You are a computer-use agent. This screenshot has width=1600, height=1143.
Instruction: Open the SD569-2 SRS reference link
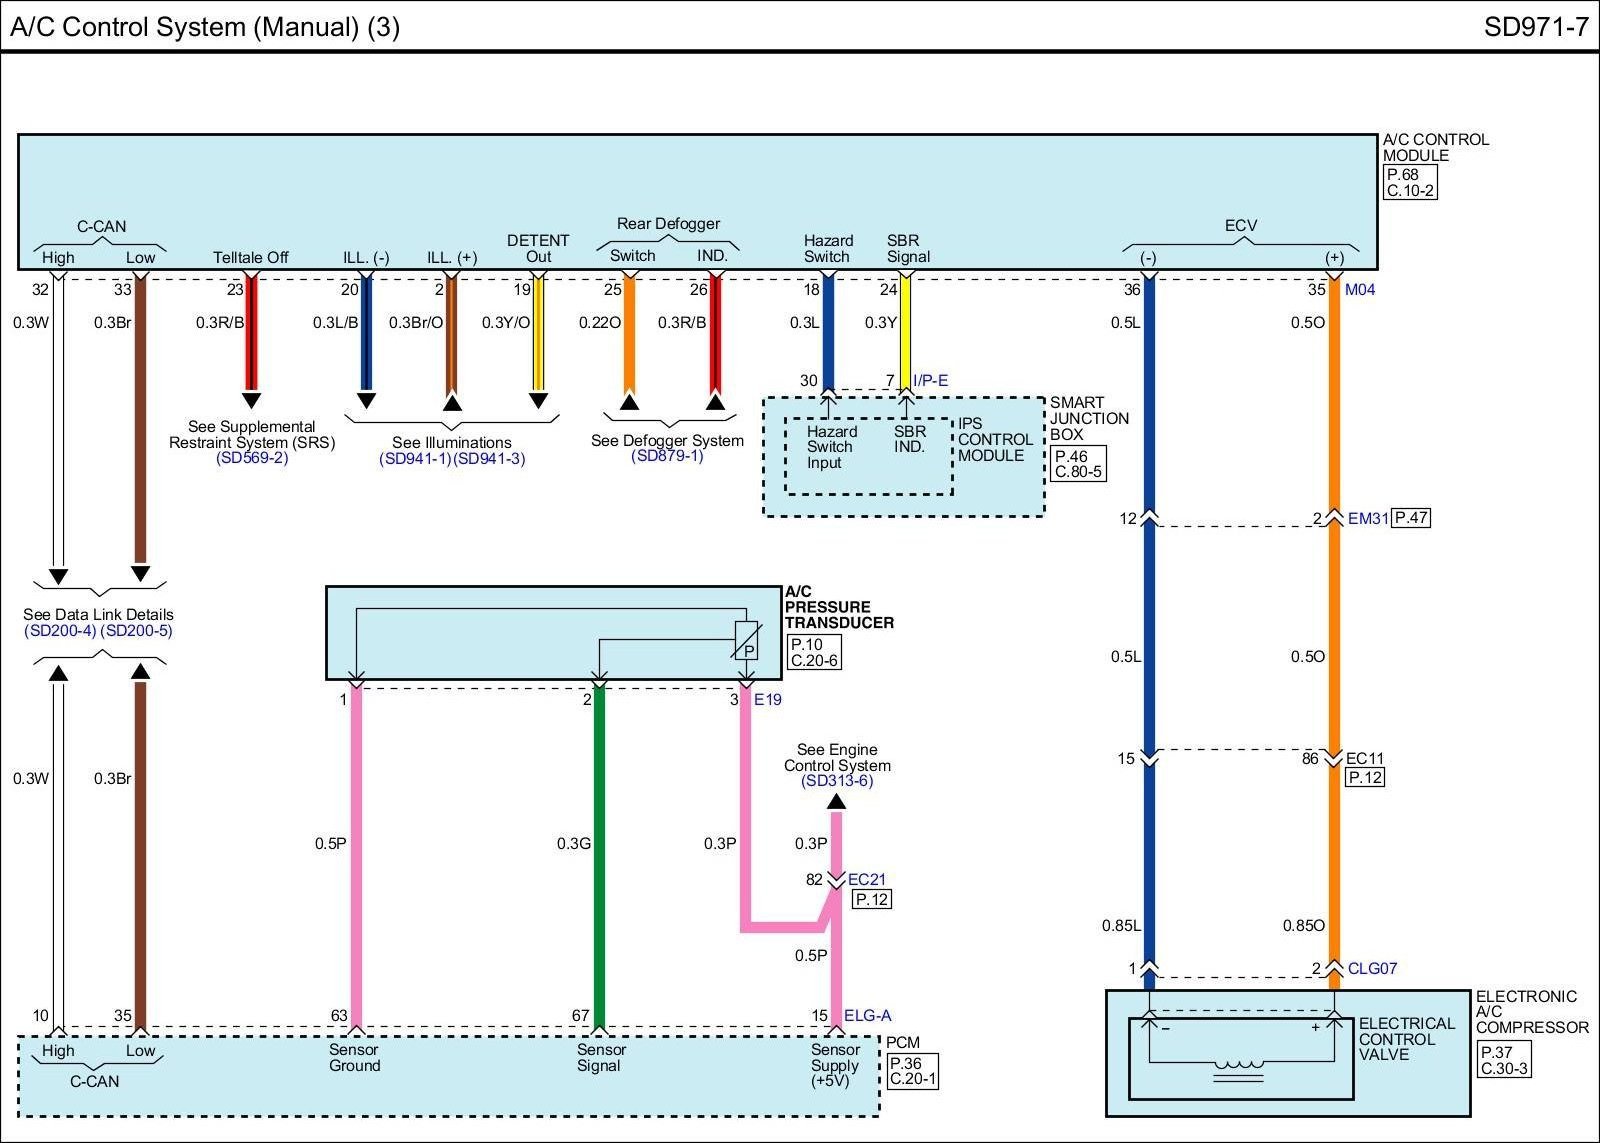click(x=252, y=458)
